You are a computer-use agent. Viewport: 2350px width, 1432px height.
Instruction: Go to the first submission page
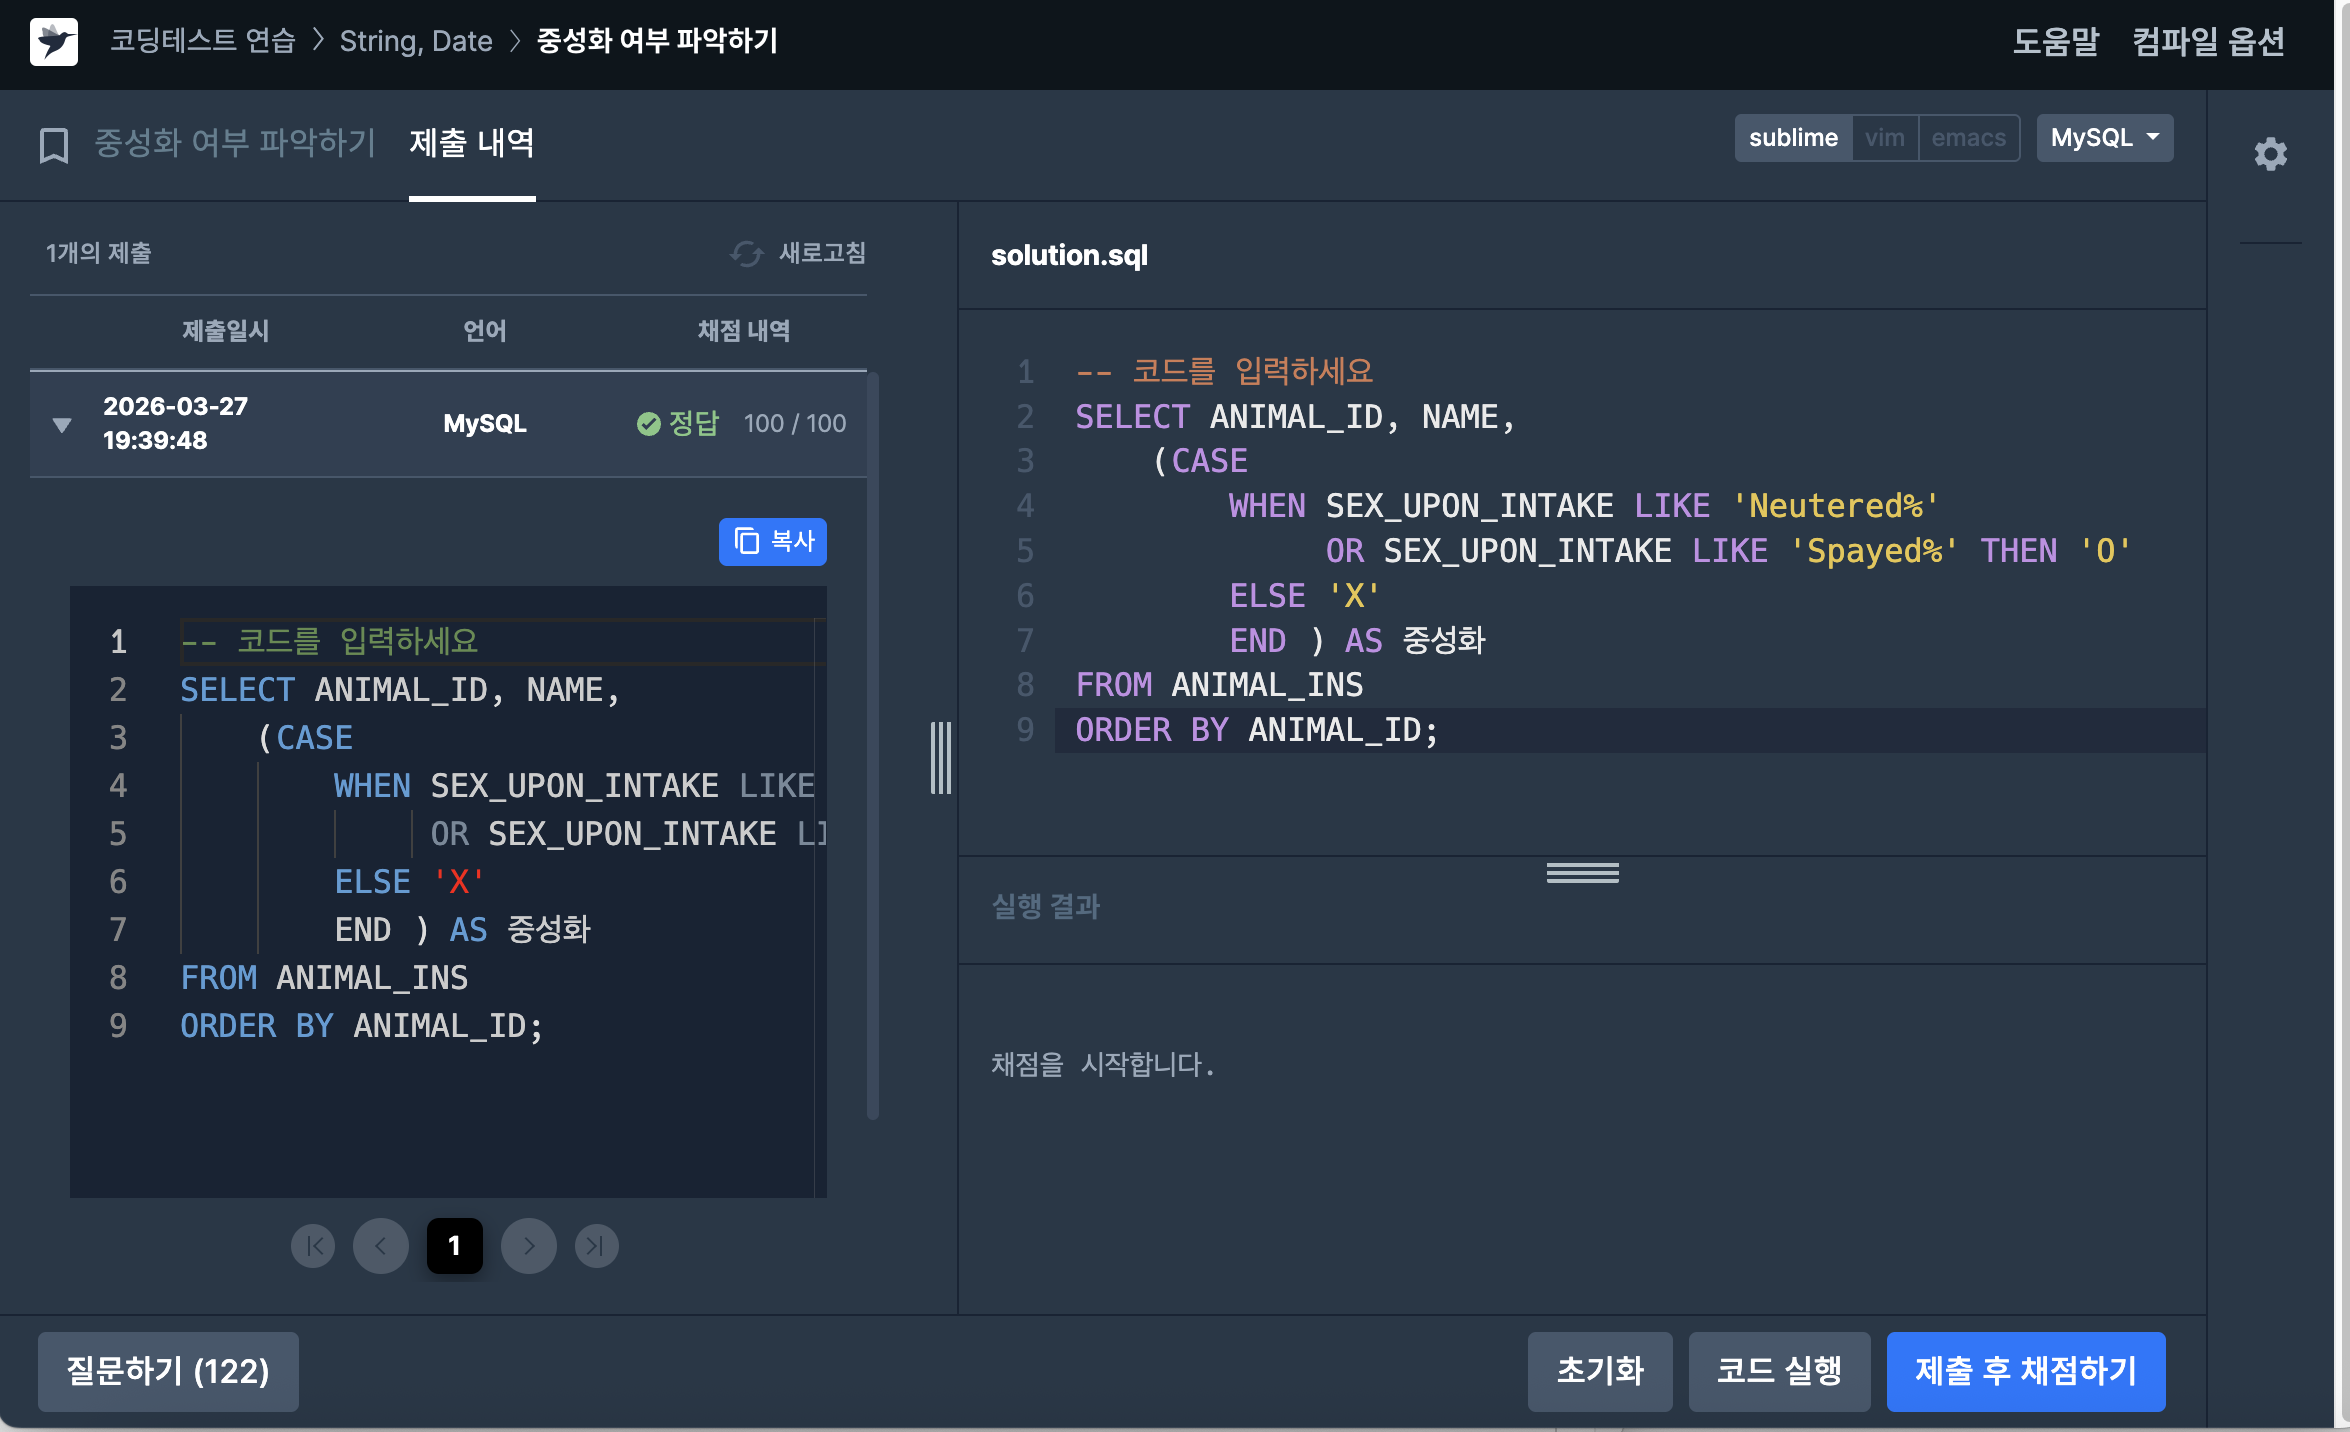(x=313, y=1246)
